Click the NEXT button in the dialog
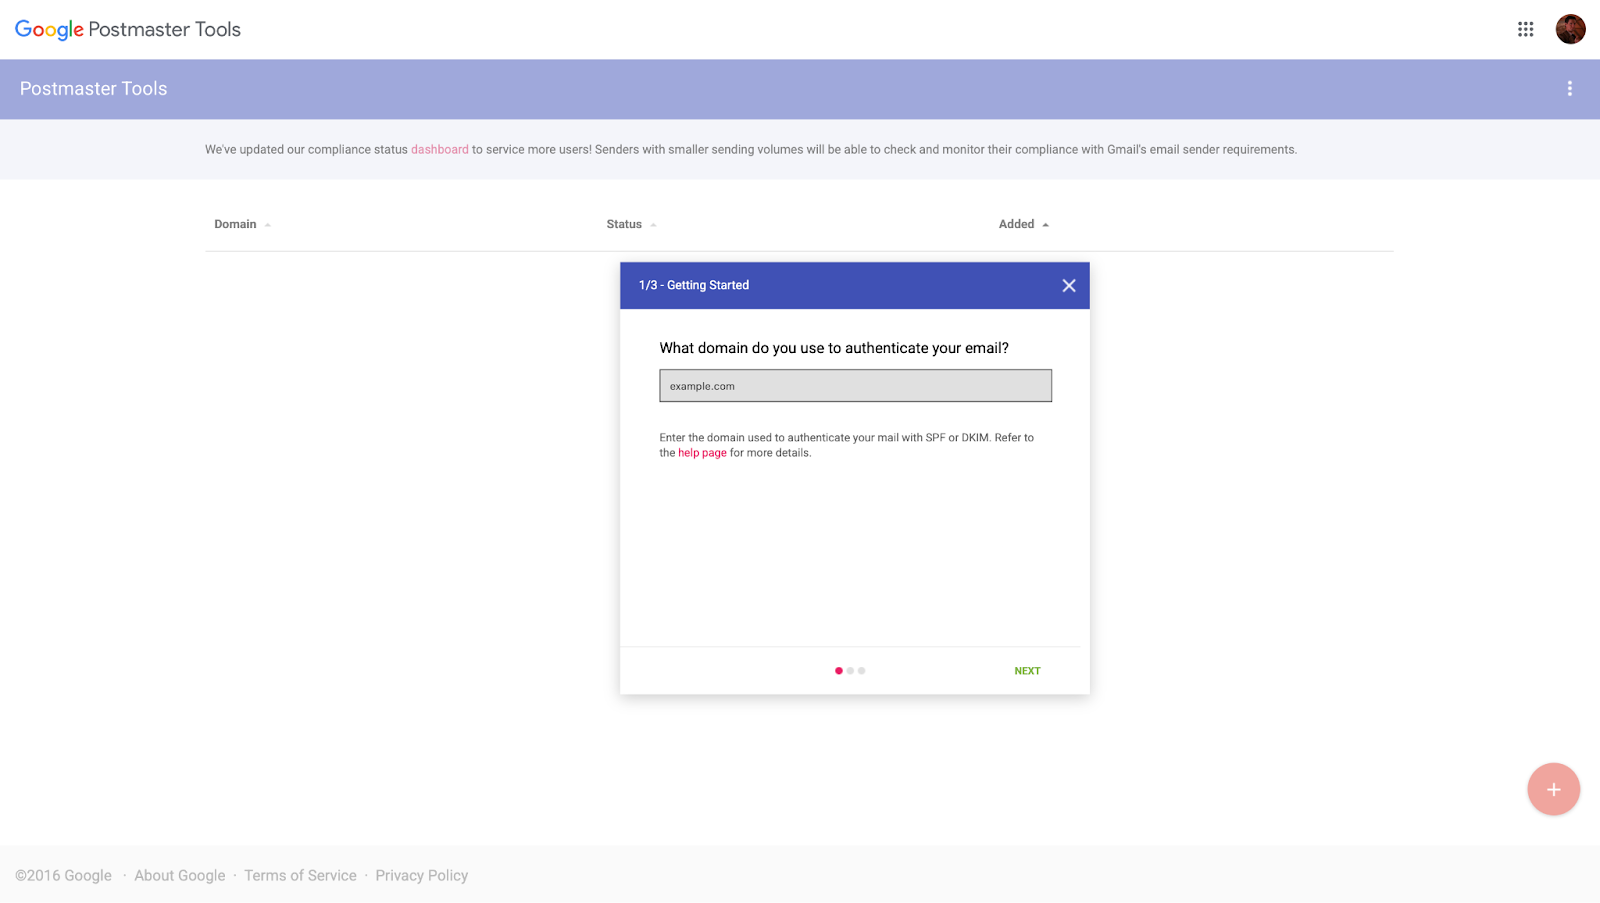Screen dimensions: 1600x903 point(1027,671)
